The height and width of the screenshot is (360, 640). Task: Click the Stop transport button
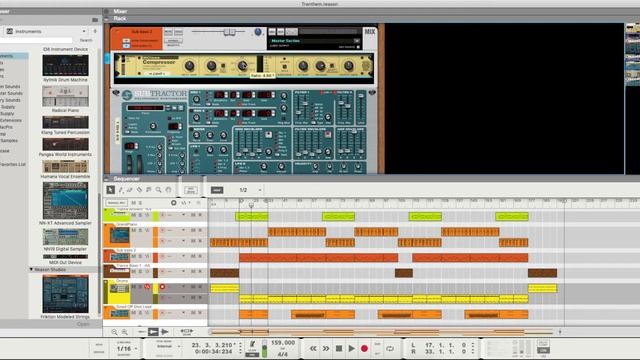click(x=339, y=349)
